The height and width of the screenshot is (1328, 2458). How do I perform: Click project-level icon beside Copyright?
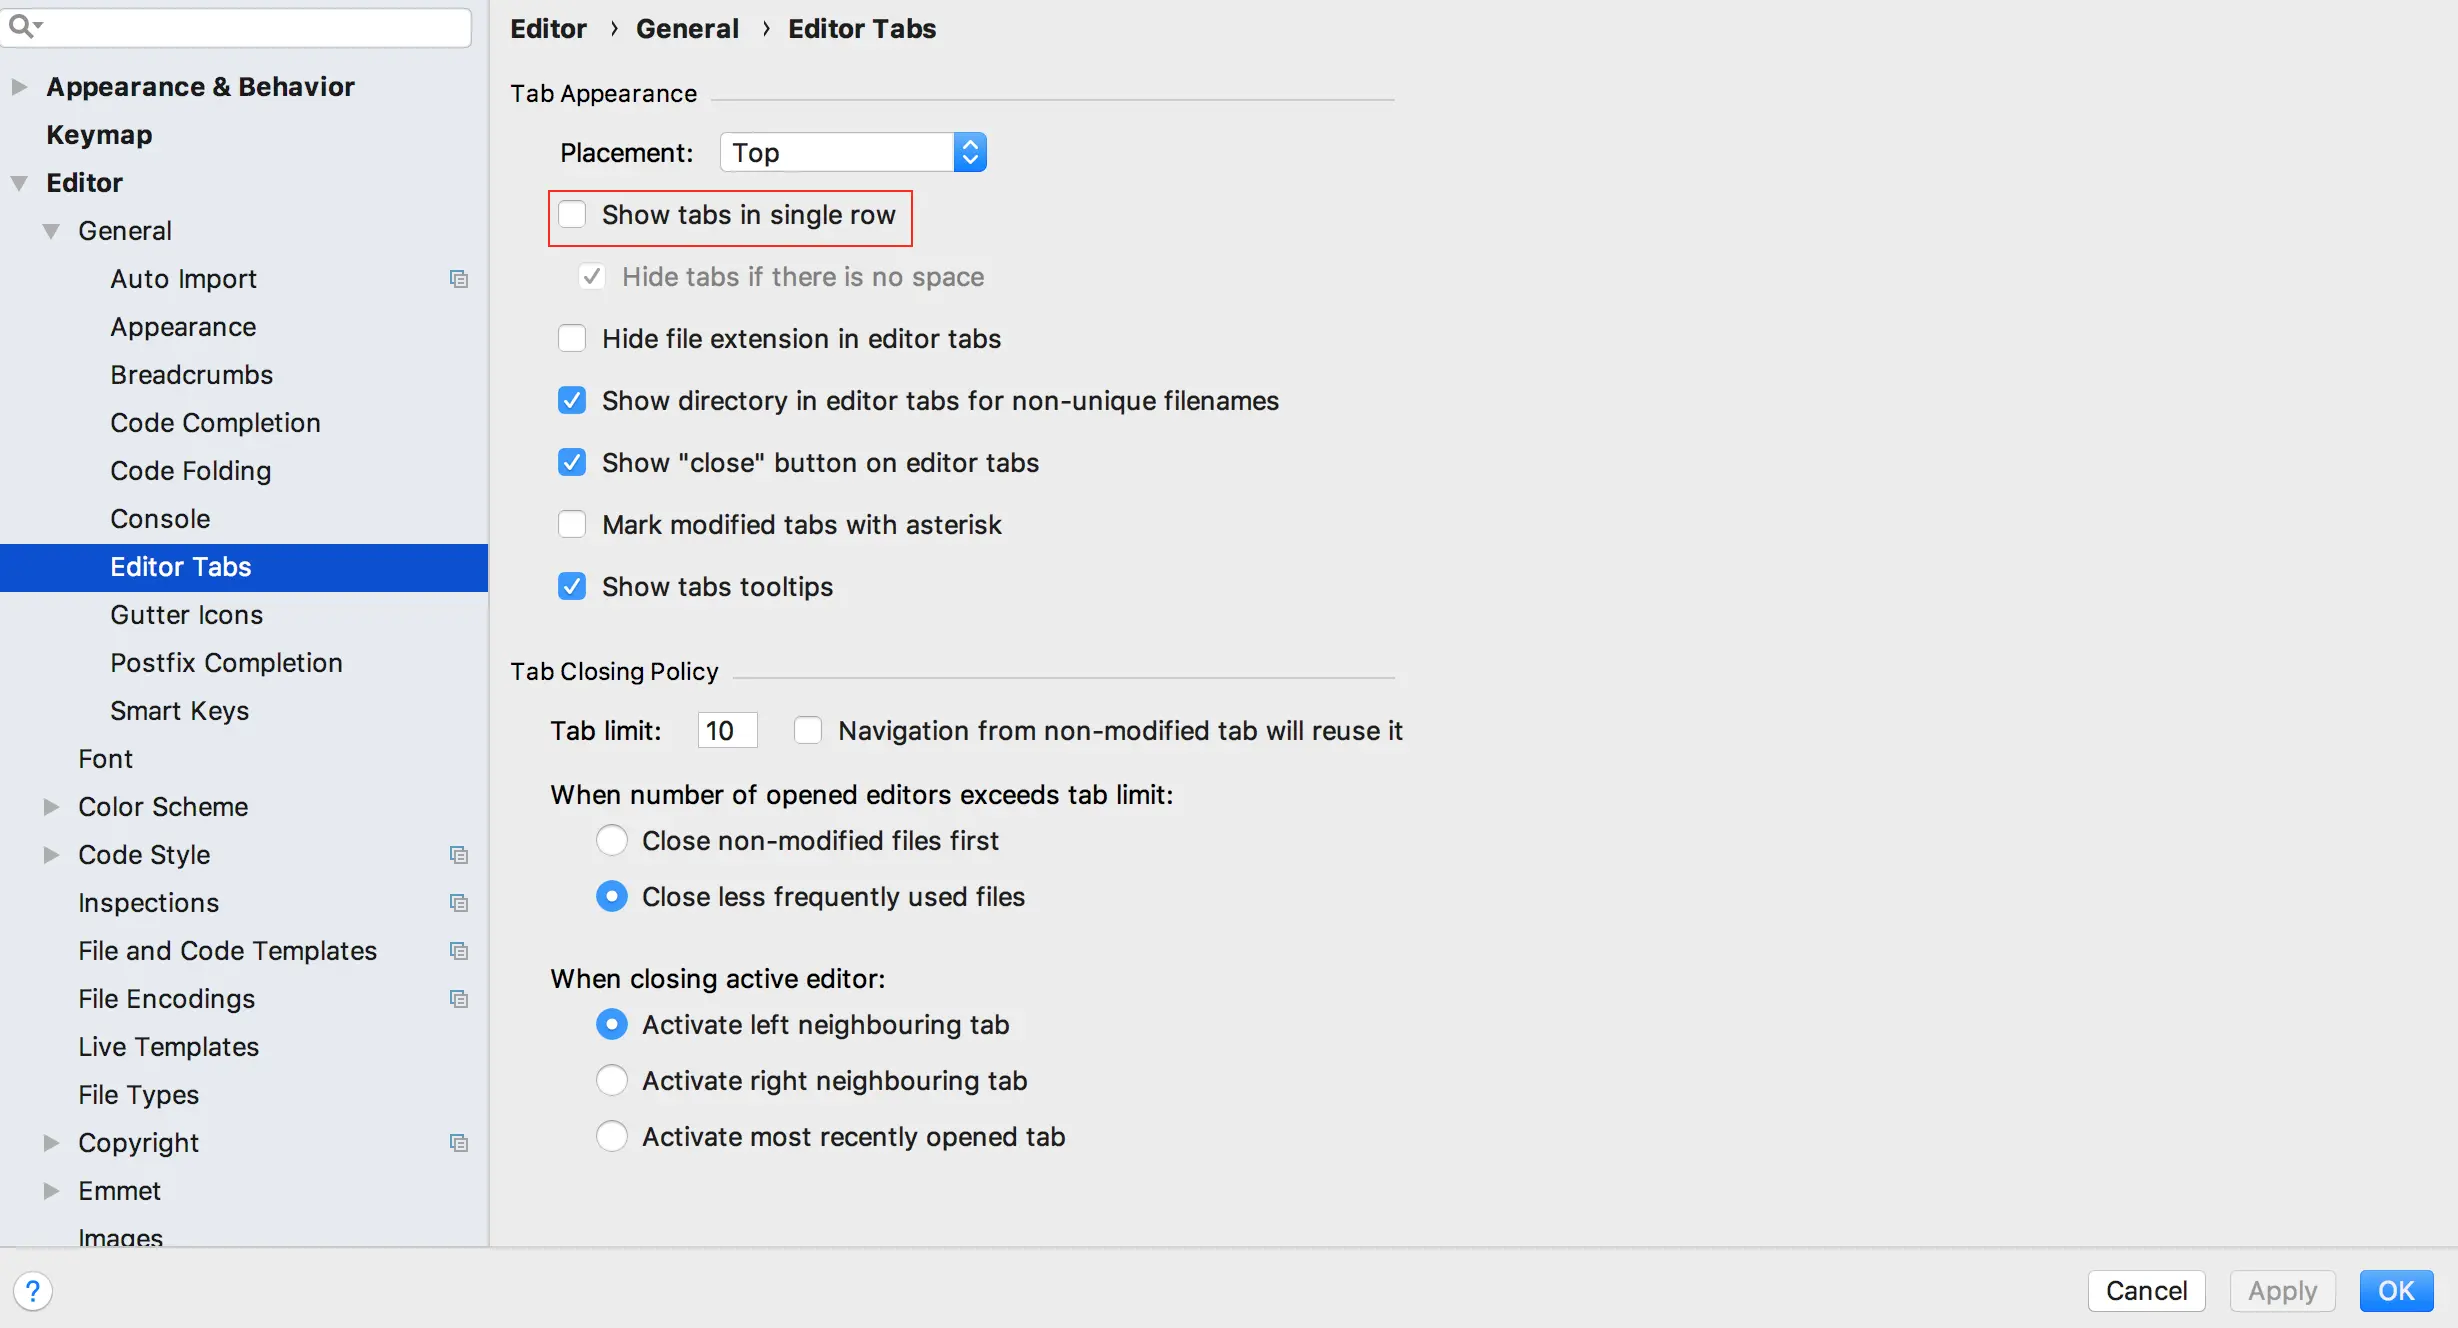coord(459,1143)
